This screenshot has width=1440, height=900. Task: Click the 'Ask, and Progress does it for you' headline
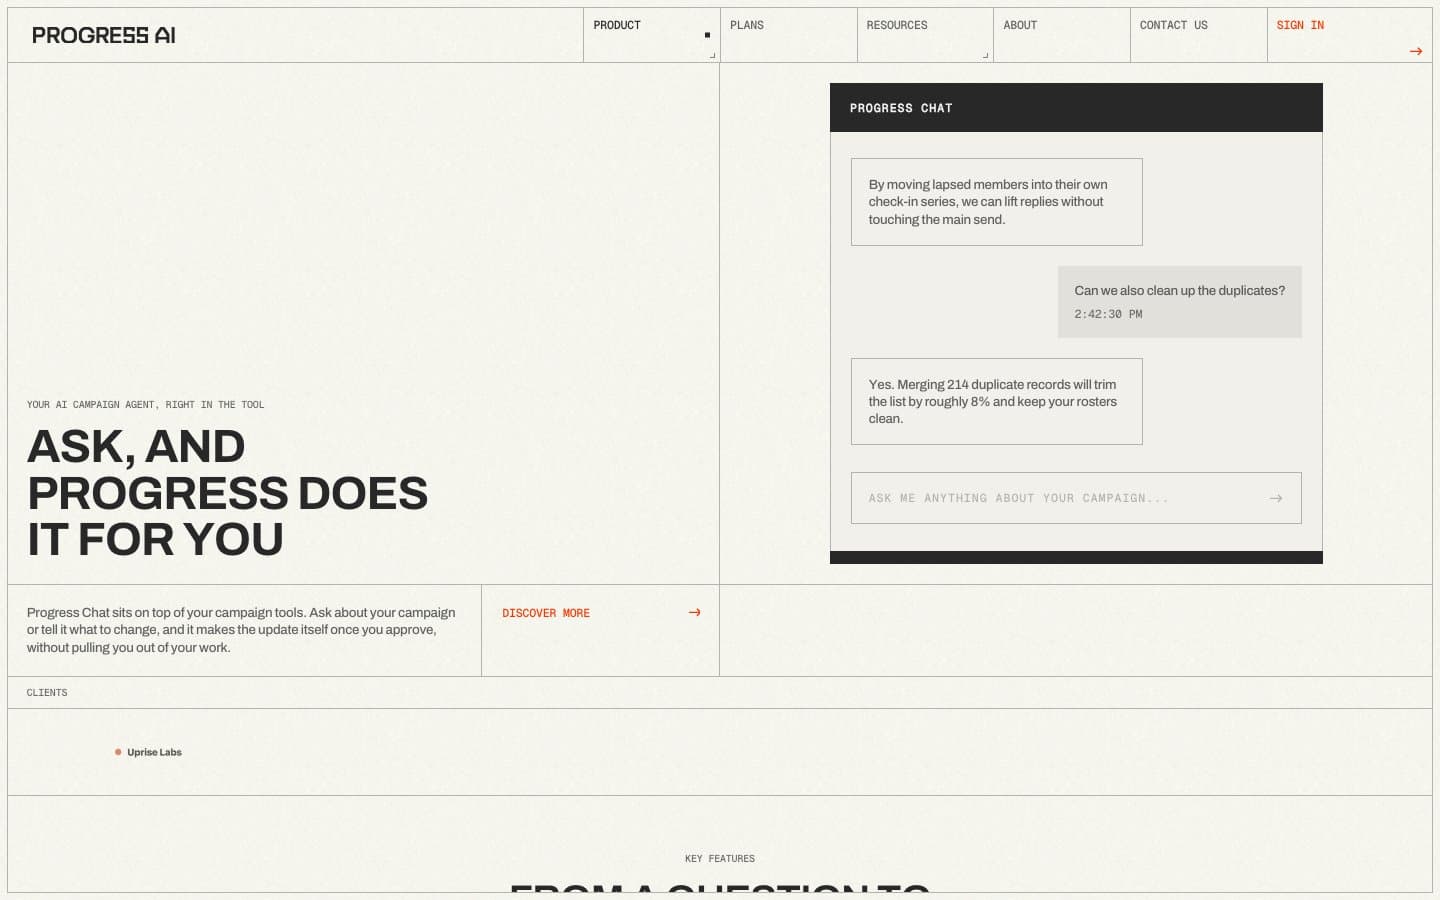(227, 492)
